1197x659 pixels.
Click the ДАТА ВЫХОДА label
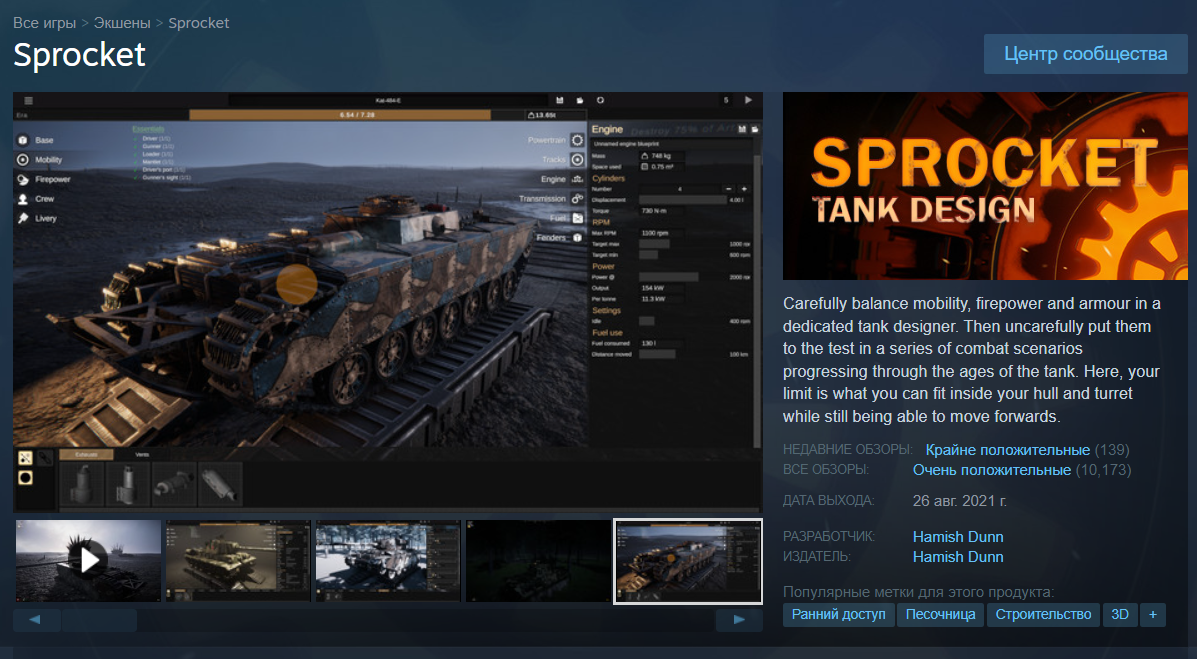(x=828, y=501)
